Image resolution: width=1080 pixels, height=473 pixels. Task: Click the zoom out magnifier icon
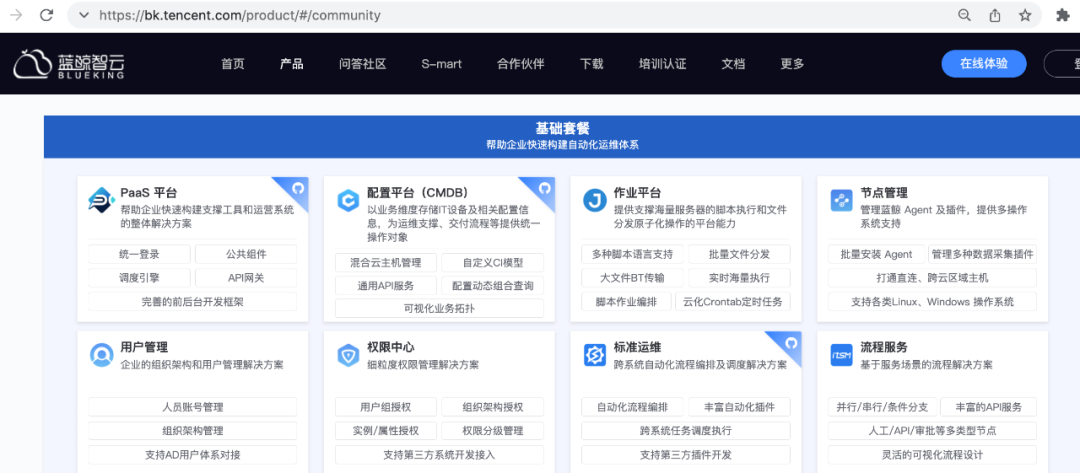[965, 15]
